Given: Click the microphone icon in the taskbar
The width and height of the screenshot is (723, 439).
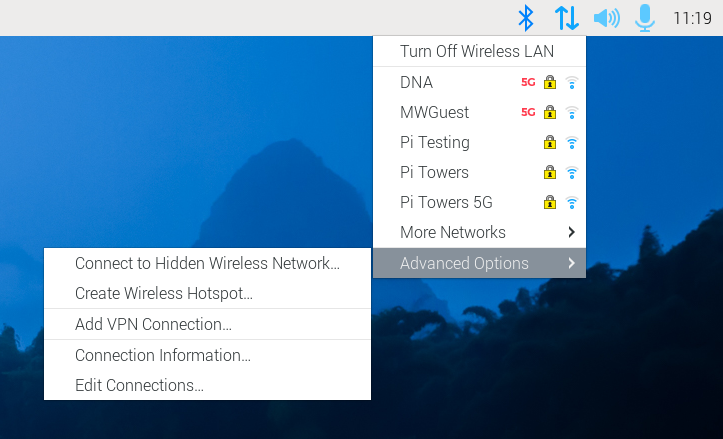Looking at the screenshot, I should (x=645, y=18).
